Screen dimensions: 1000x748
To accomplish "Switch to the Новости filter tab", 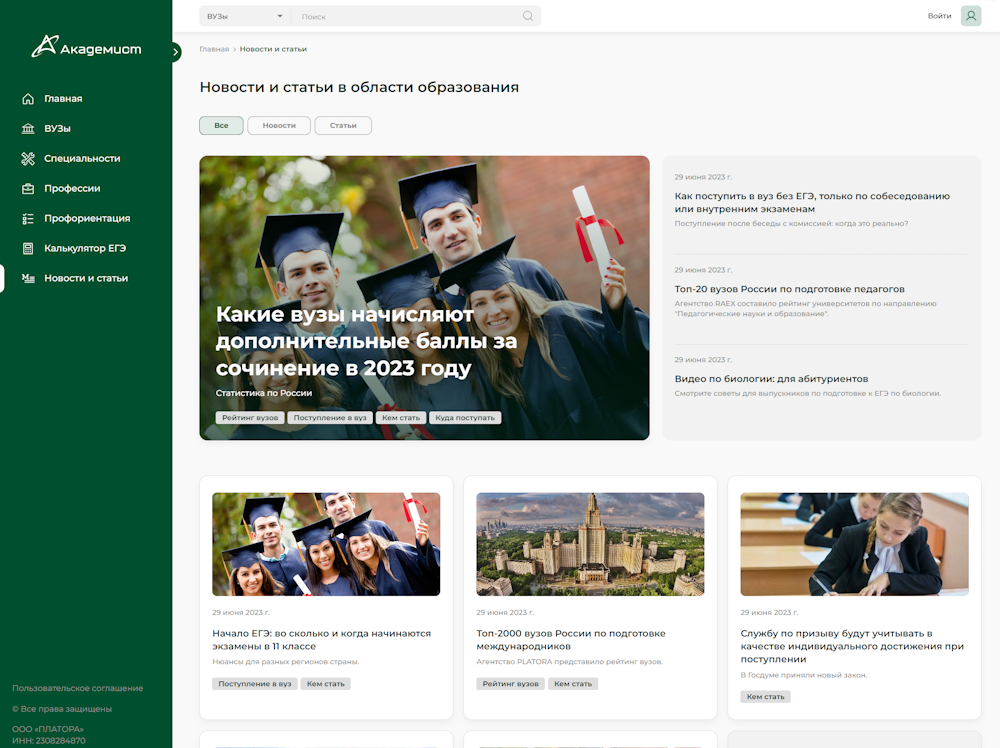I will pyautogui.click(x=279, y=126).
